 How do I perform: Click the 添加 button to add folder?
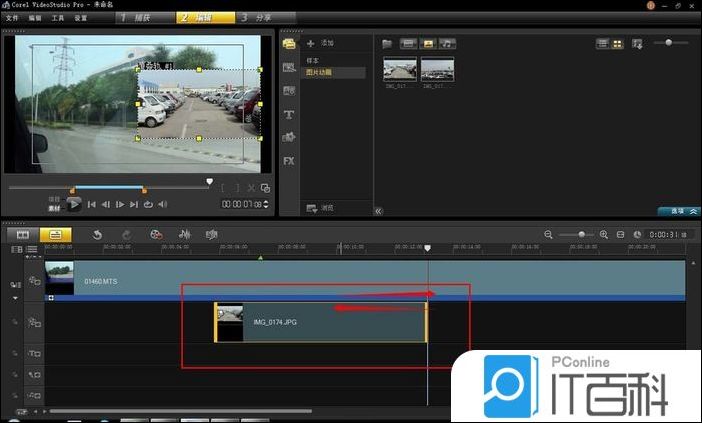tap(321, 44)
